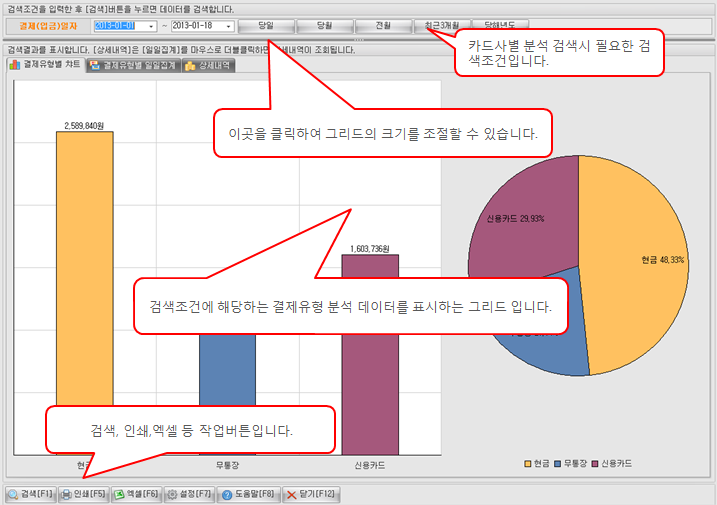This screenshot has height=505, width=717.
Task: Choose the 최근3개월 period button
Action: tap(442, 26)
